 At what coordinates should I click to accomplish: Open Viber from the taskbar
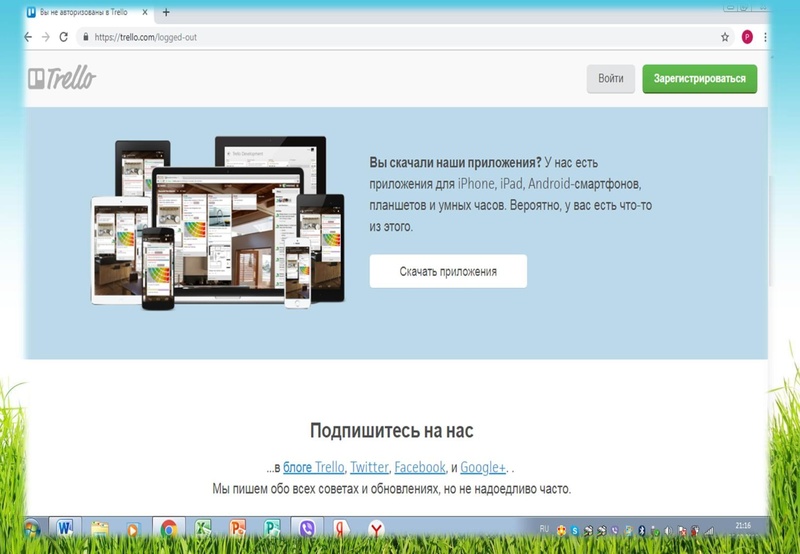[306, 527]
